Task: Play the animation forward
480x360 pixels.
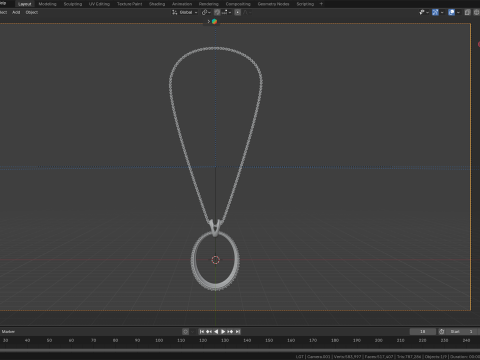Action: (x=223, y=331)
